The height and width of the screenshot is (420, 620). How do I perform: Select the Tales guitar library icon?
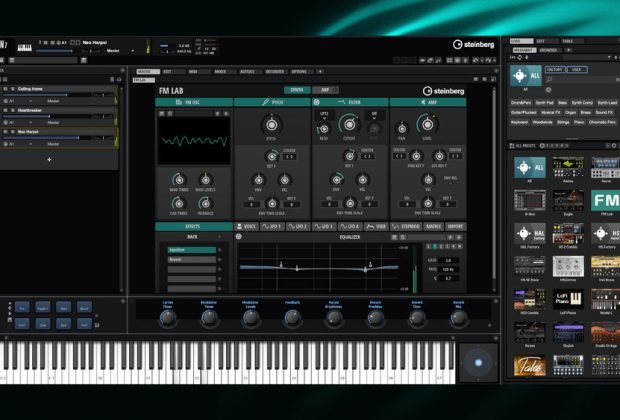[x=529, y=365]
